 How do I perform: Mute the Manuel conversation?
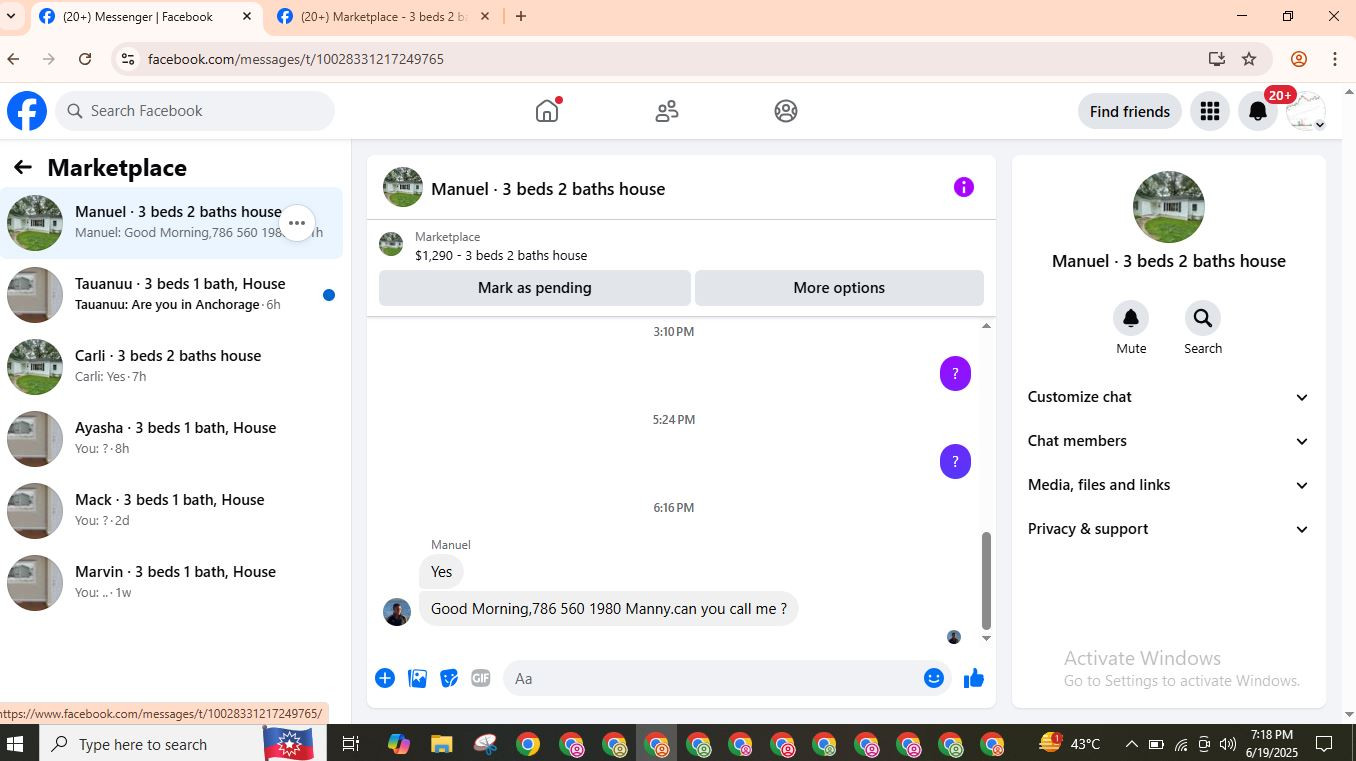[1131, 318]
